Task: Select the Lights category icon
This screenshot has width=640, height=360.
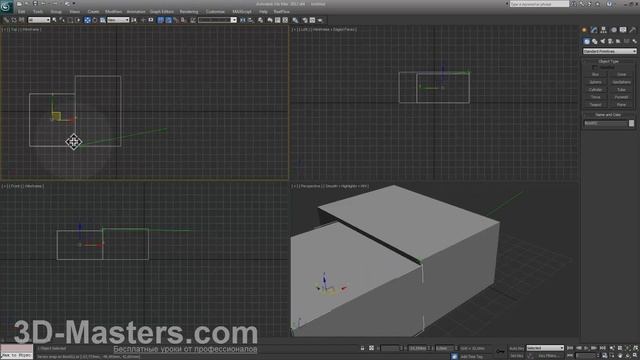Action: click(603, 41)
